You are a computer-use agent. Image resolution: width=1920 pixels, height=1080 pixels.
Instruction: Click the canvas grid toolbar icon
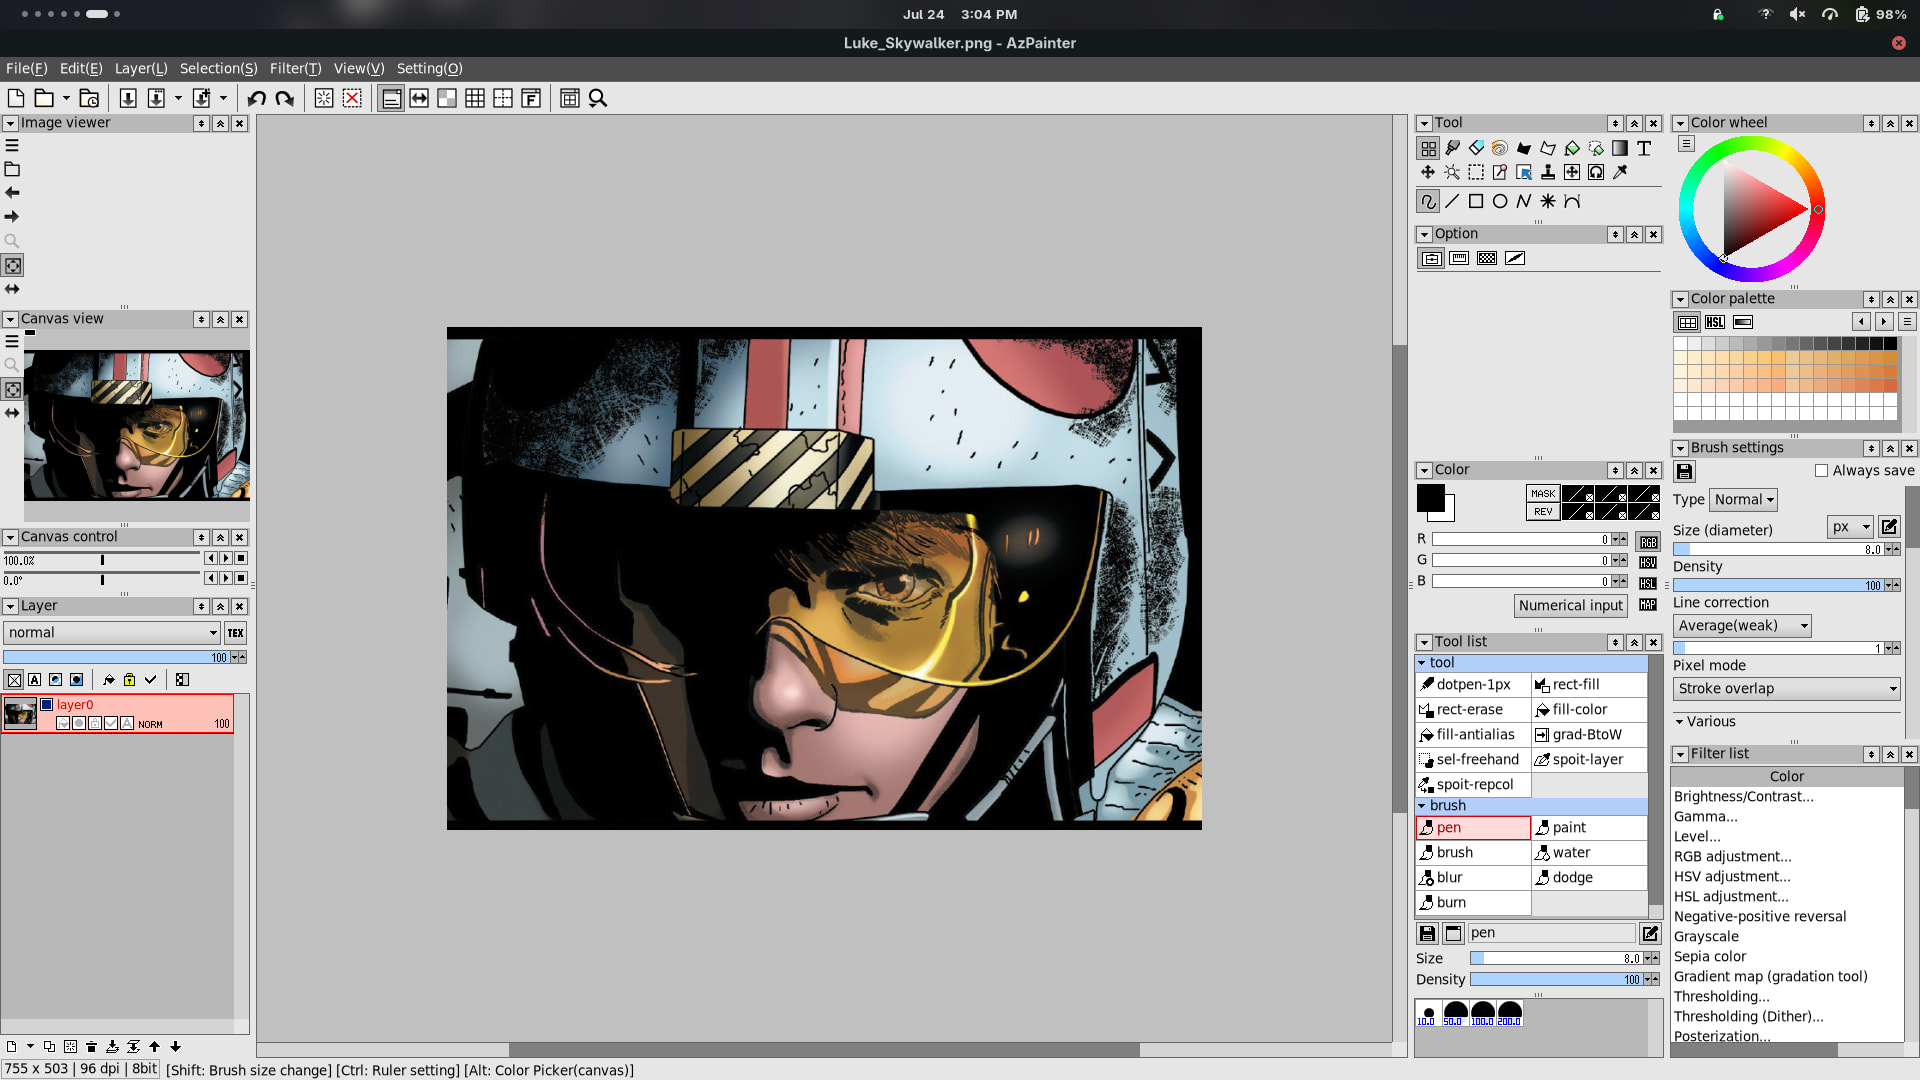point(475,98)
